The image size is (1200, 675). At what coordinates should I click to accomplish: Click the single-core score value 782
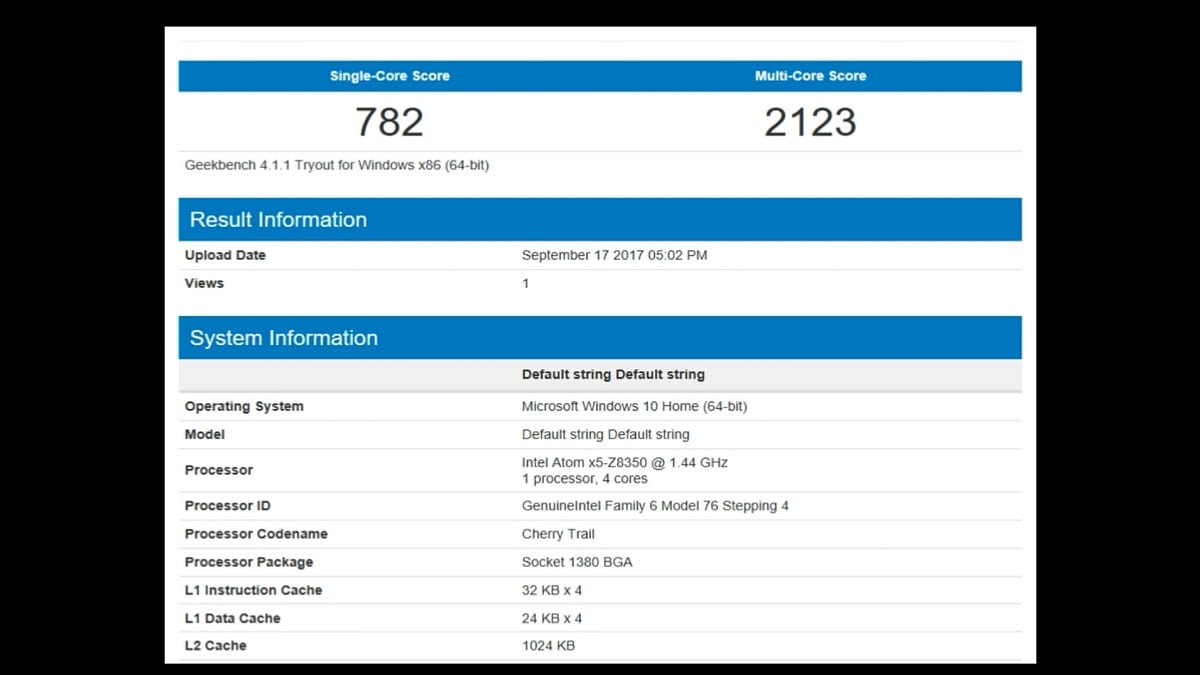click(389, 121)
